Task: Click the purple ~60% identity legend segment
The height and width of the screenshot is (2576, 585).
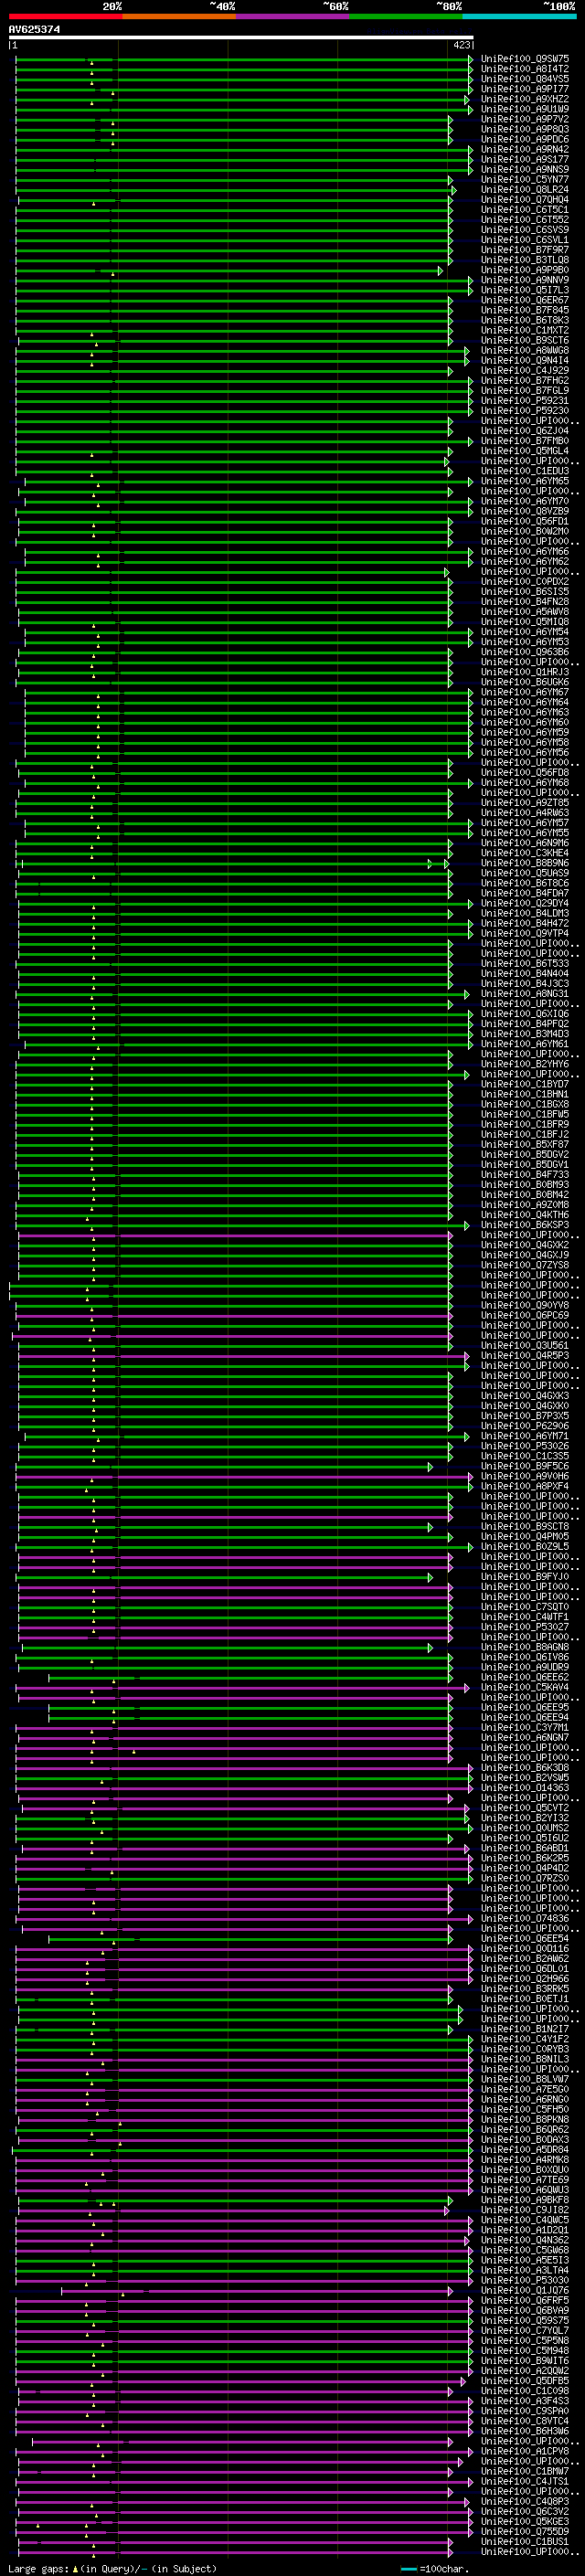Action: click(x=293, y=17)
